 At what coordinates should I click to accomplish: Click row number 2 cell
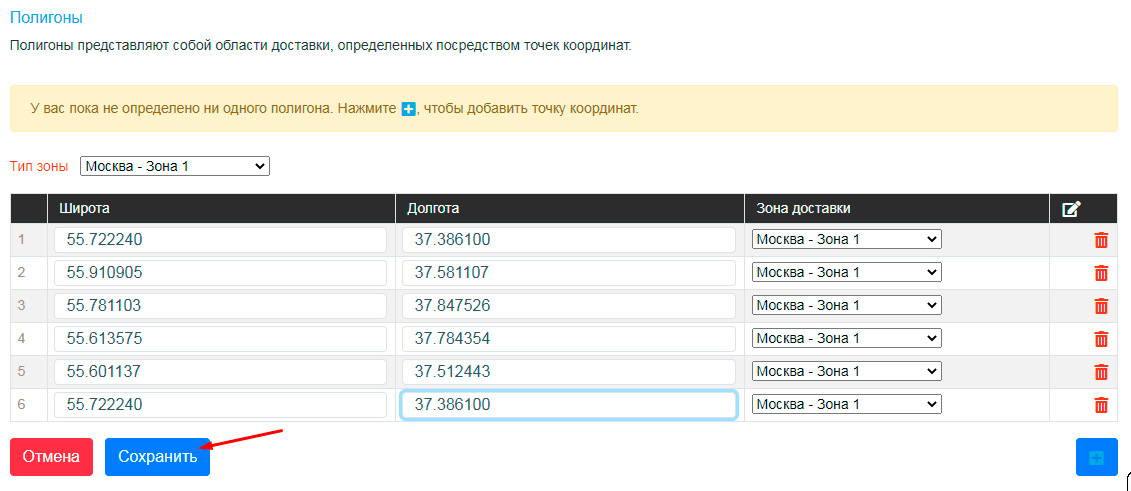click(29, 273)
